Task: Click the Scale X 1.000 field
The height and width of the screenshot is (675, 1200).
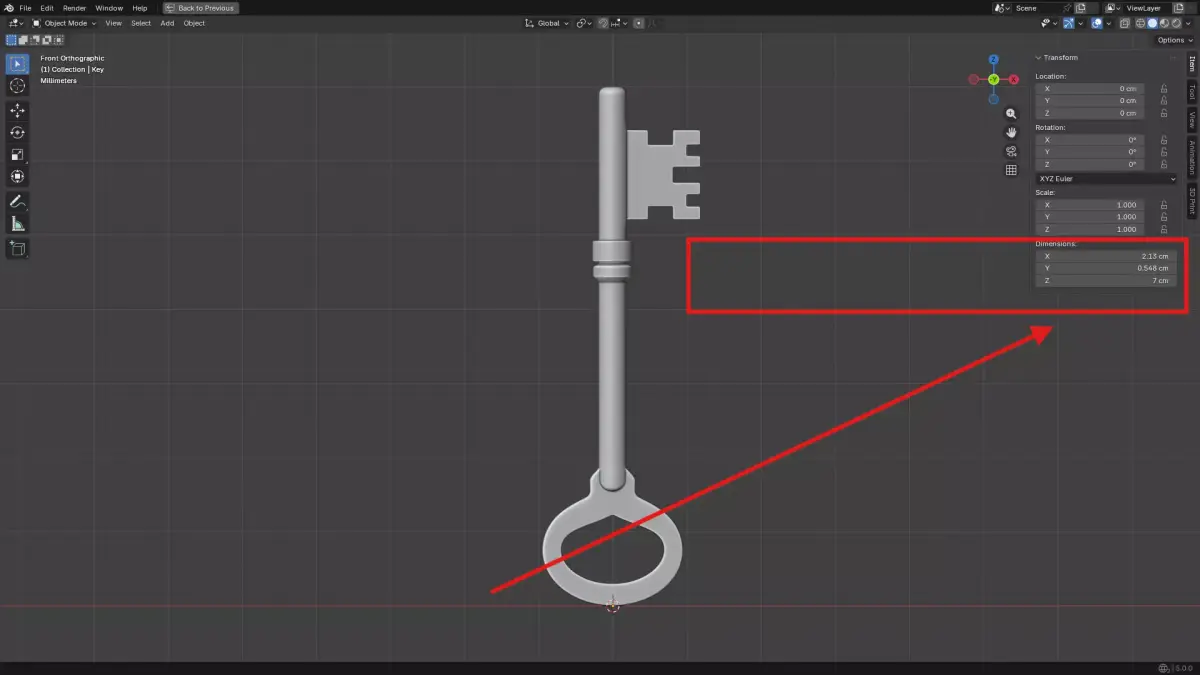Action: click(1090, 205)
